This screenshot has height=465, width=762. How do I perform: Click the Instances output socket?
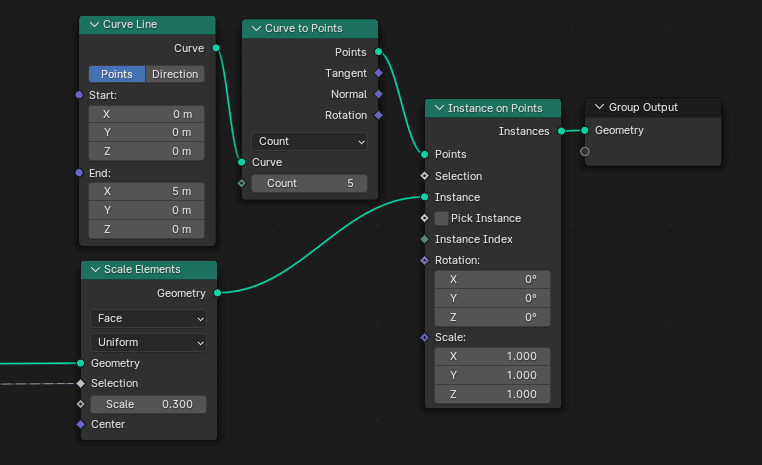pyautogui.click(x=561, y=131)
